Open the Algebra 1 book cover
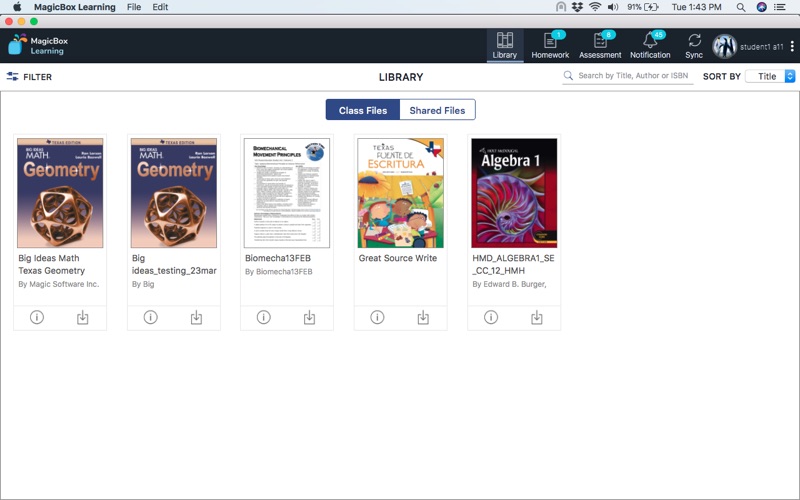The height and width of the screenshot is (500, 800). click(514, 193)
